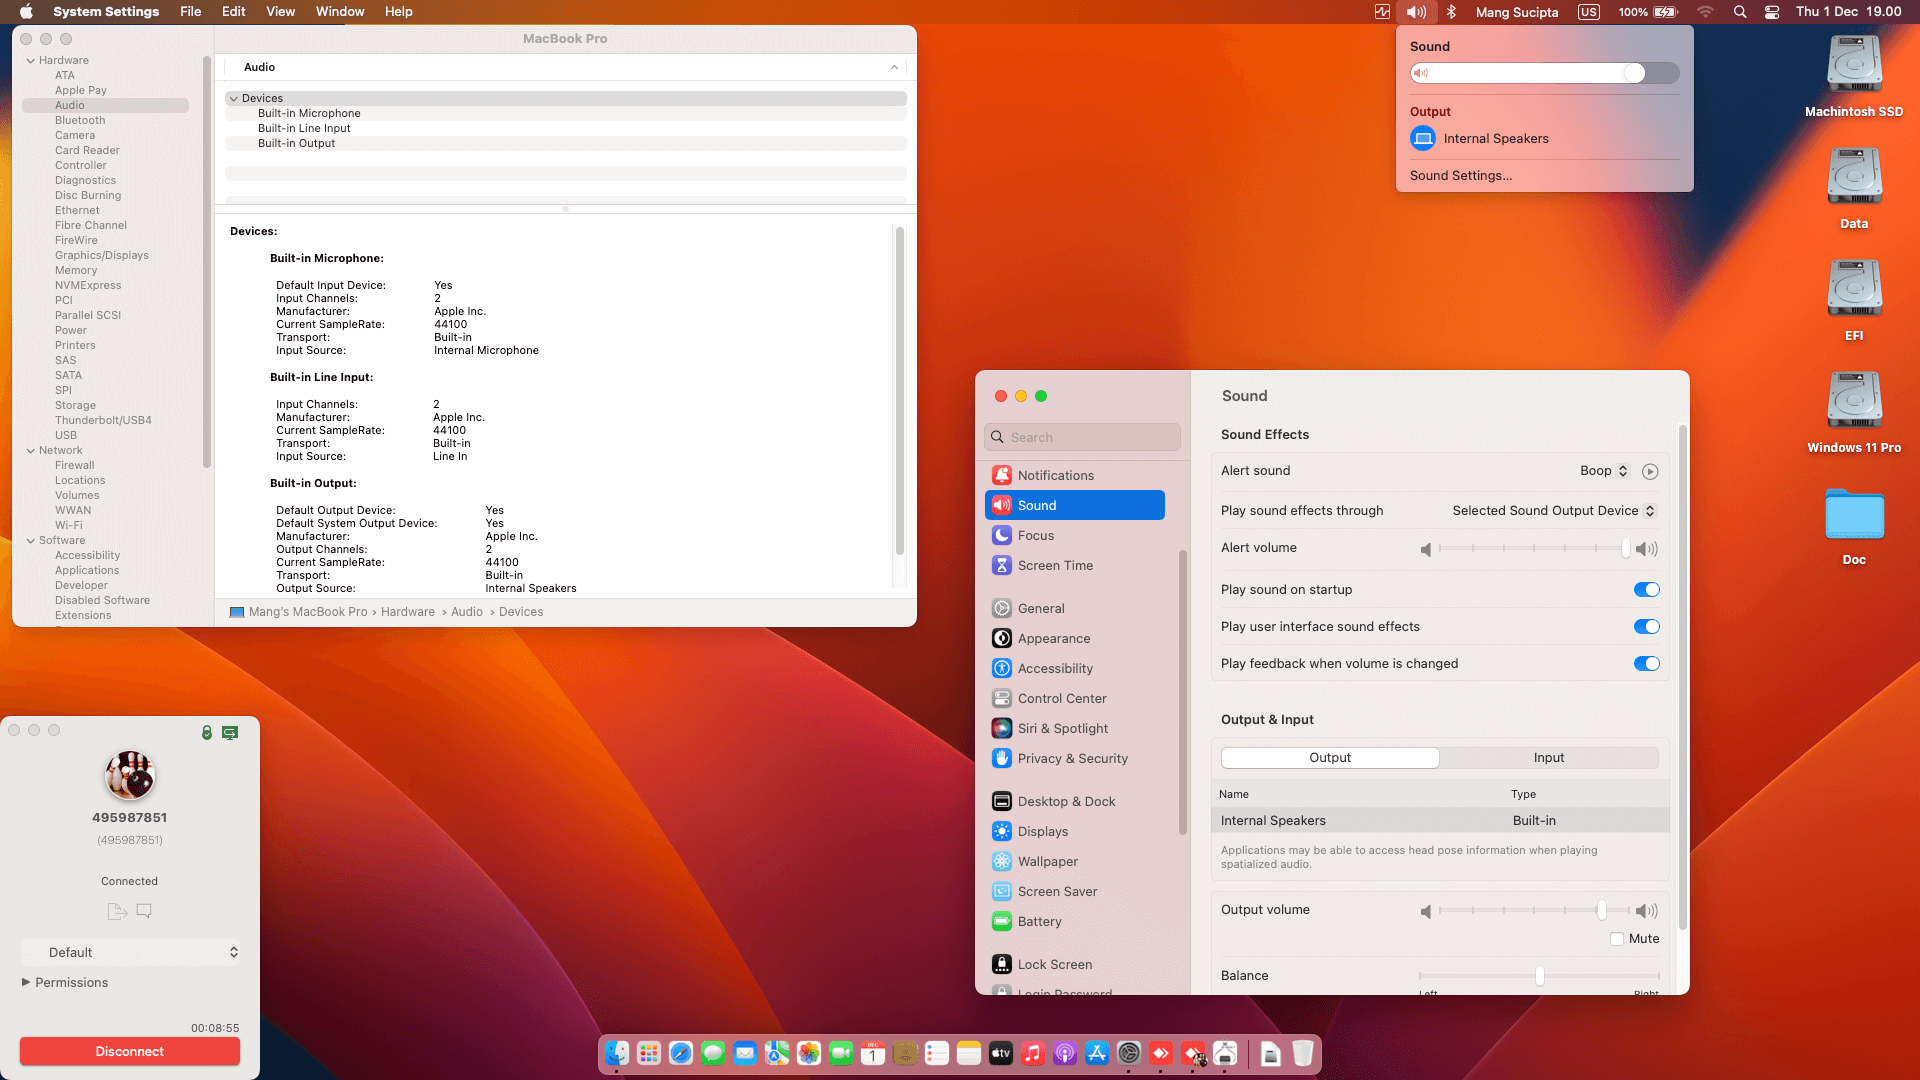Open the Music app in the Dock

[x=1033, y=1053]
